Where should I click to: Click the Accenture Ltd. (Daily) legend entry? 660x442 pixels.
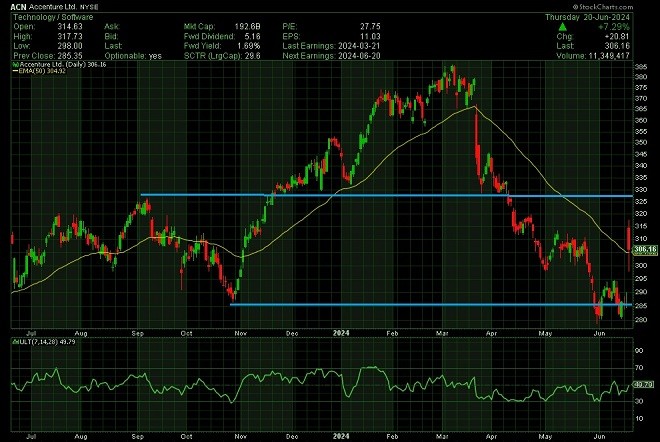click(59, 64)
